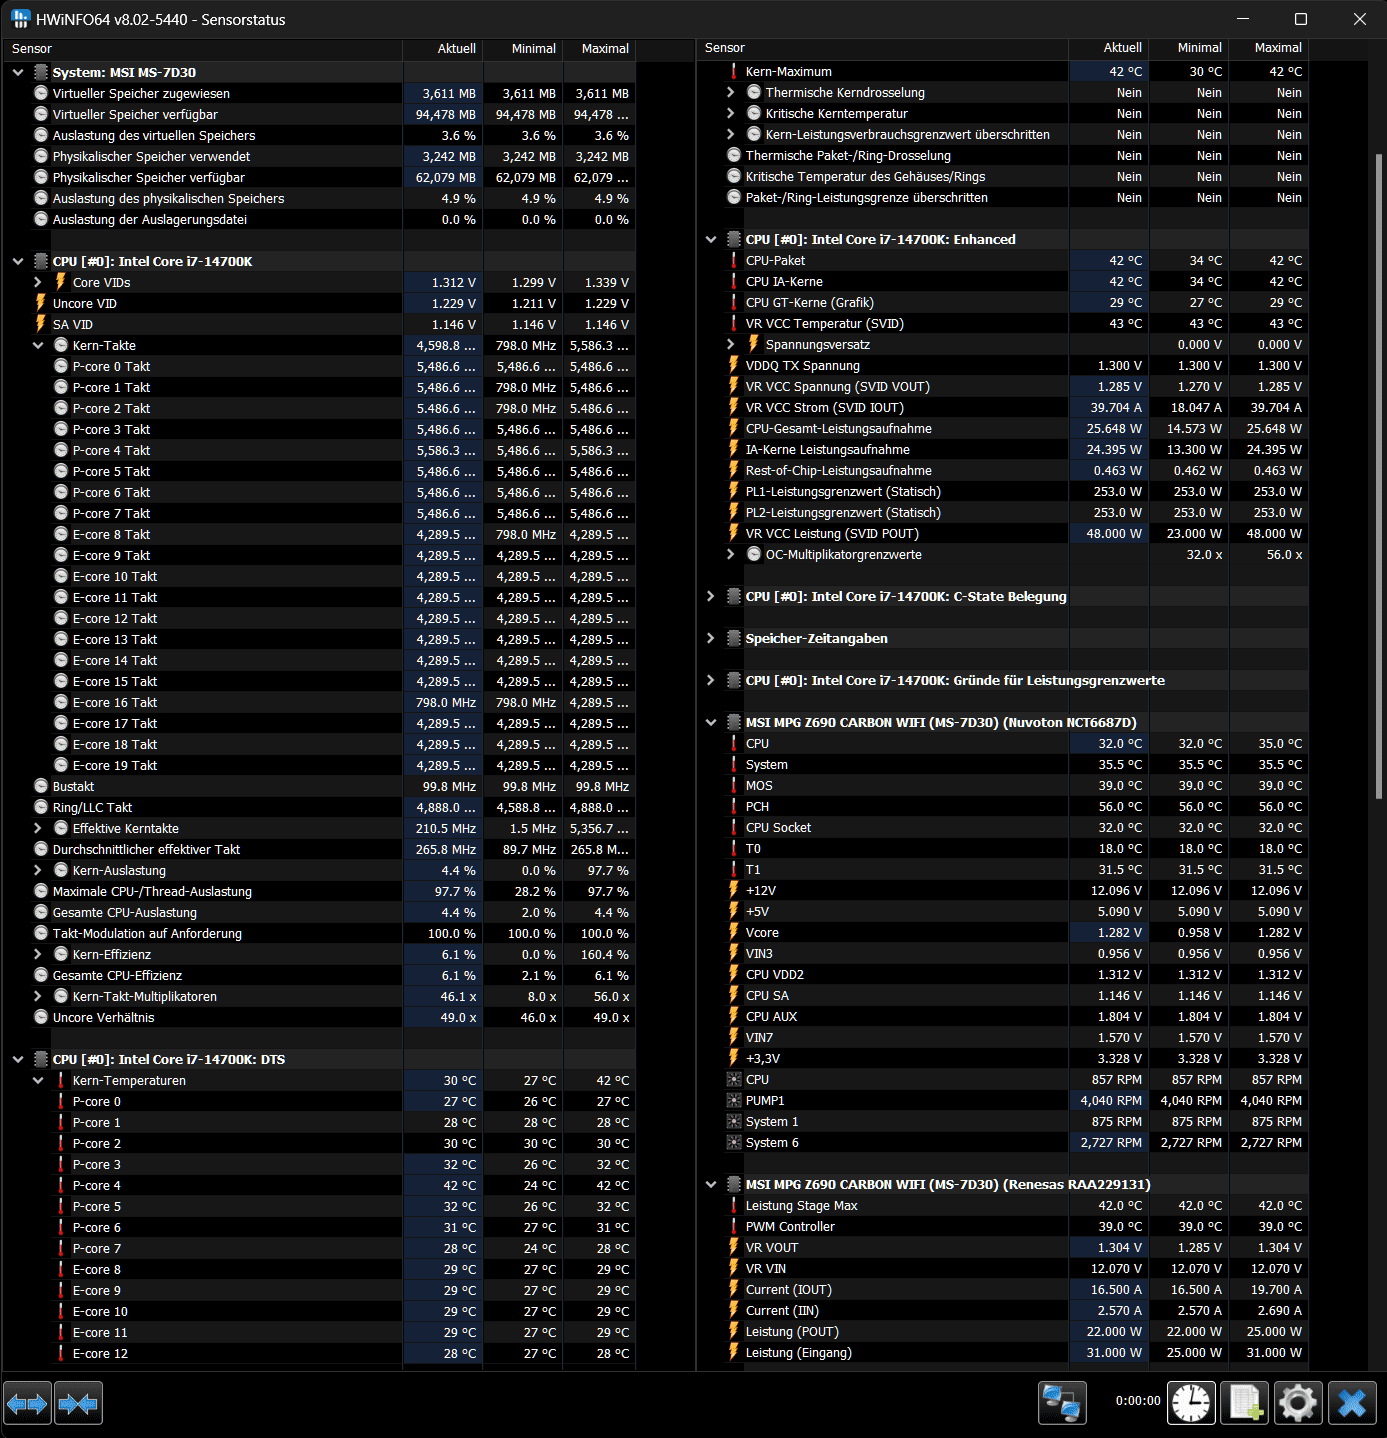Select the Leistung (Eingang) row
This screenshot has width=1387, height=1438.
pyautogui.click(x=1003, y=1352)
